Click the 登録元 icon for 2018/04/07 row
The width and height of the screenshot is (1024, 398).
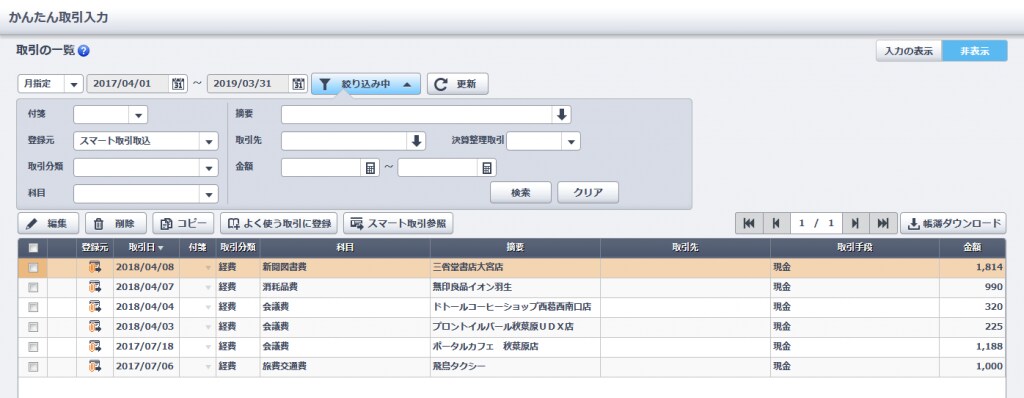[x=95, y=287]
